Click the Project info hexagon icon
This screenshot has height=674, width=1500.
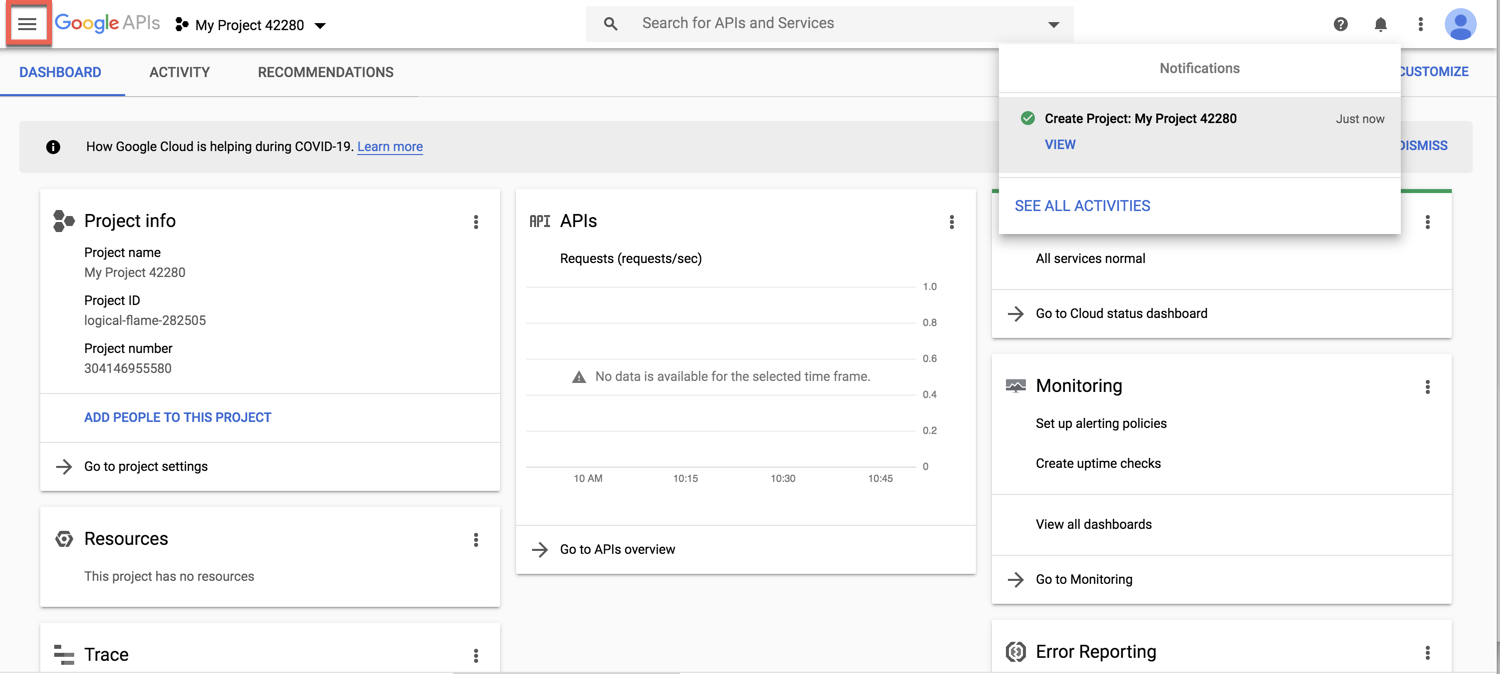64,221
